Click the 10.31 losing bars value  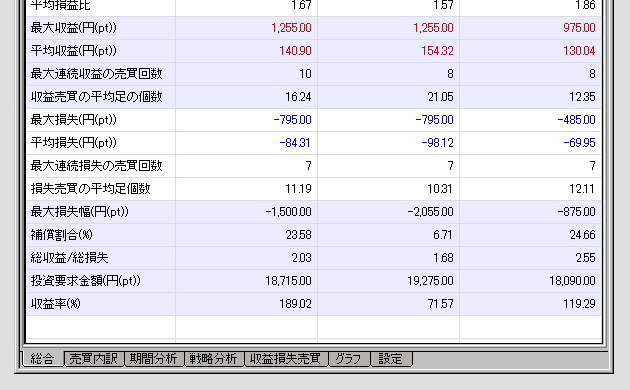click(440, 189)
